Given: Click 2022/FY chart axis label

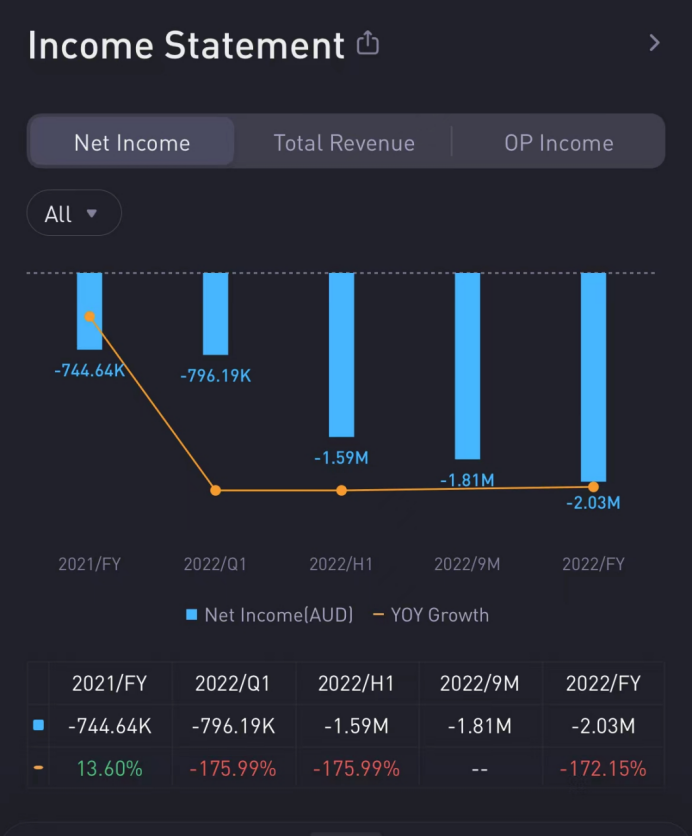Looking at the screenshot, I should 593,564.
